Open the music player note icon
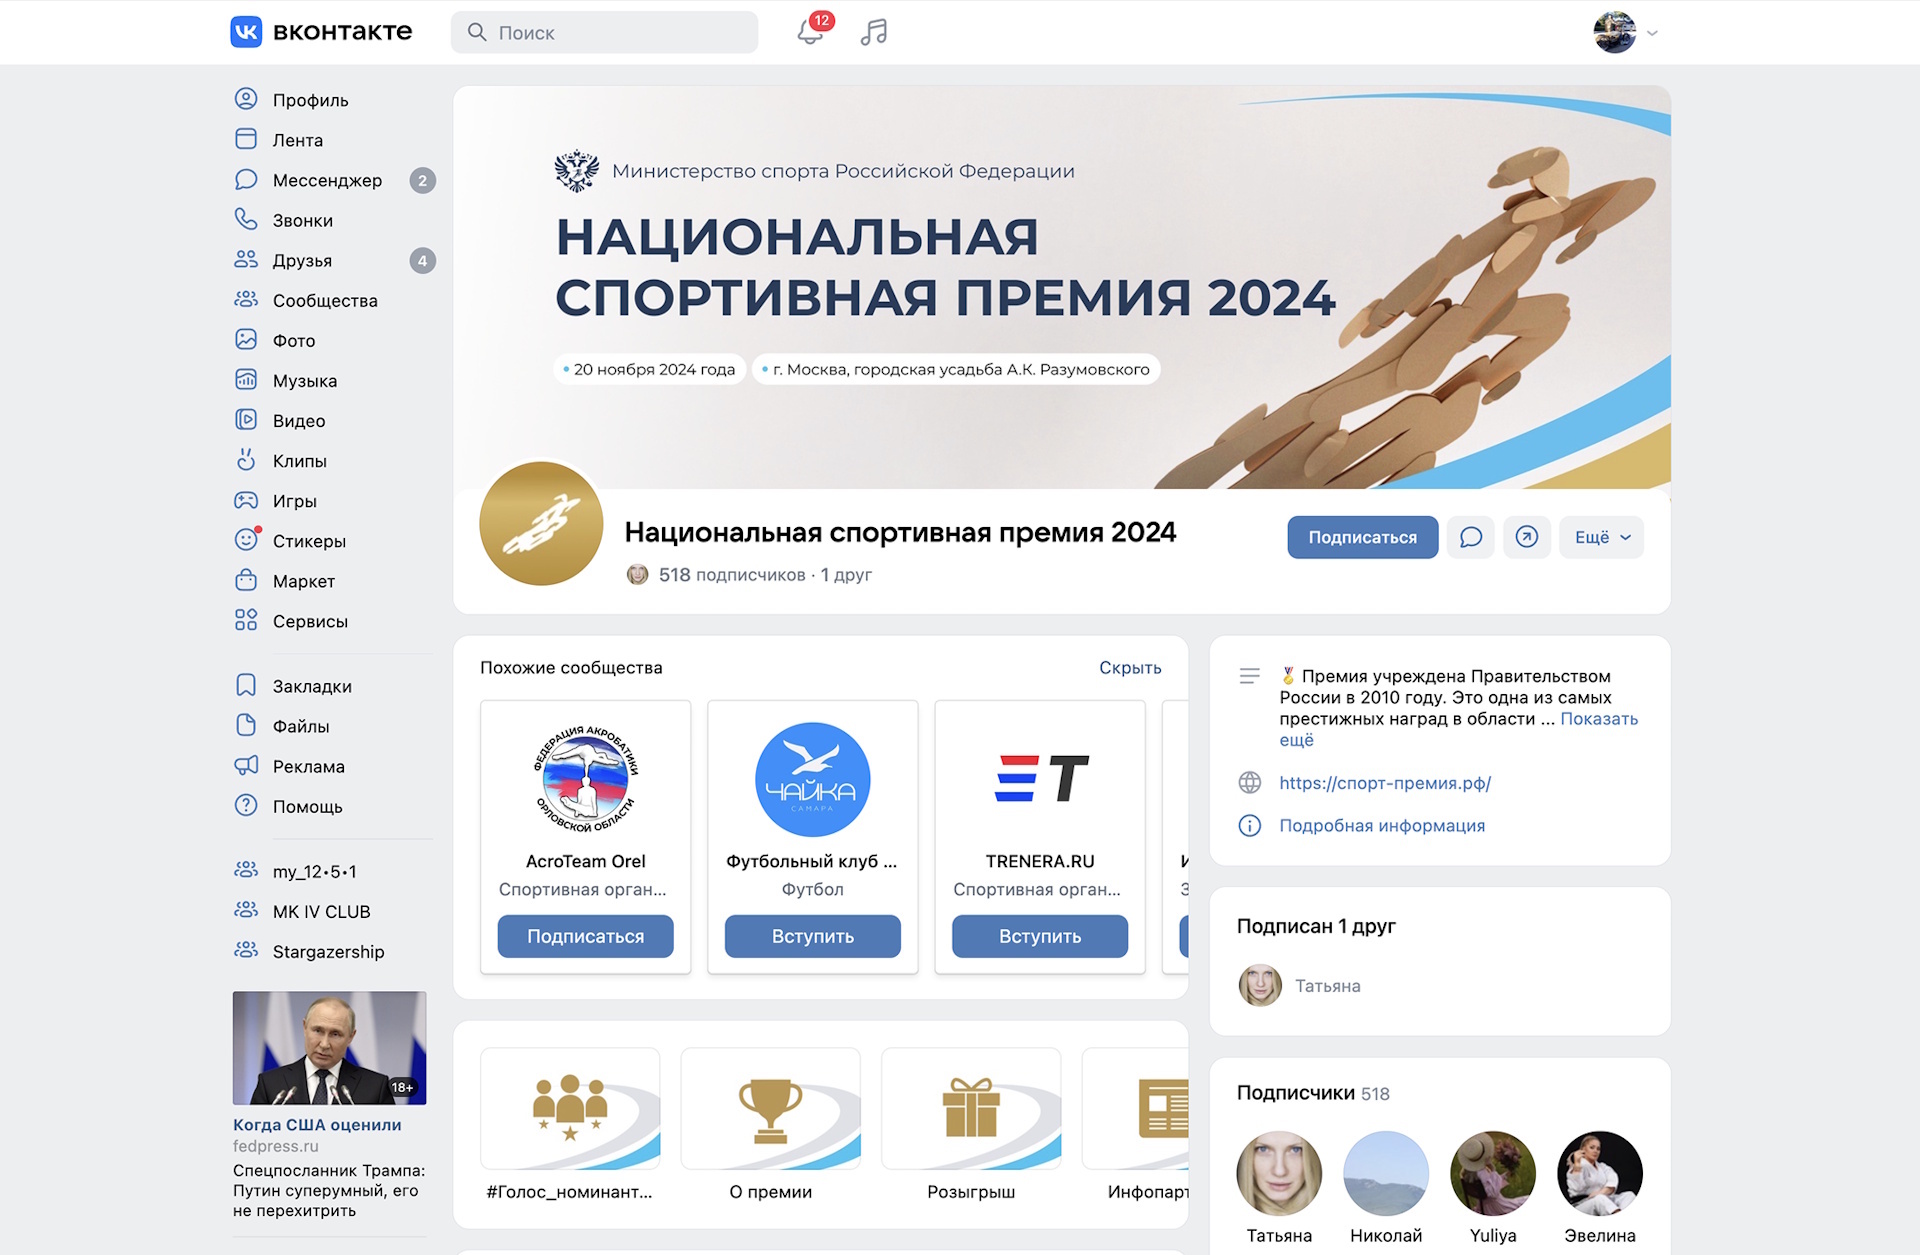This screenshot has height=1255, width=1920. click(874, 32)
